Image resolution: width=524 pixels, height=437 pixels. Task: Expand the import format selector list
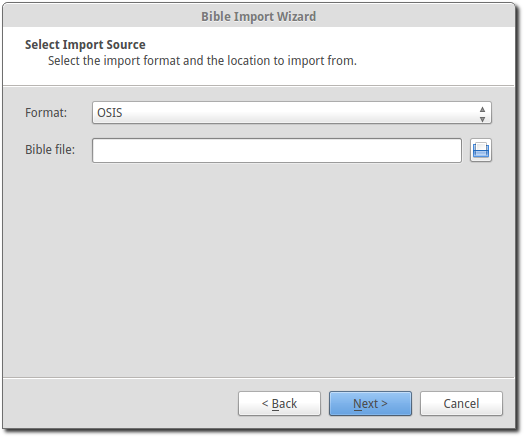[x=292, y=113]
